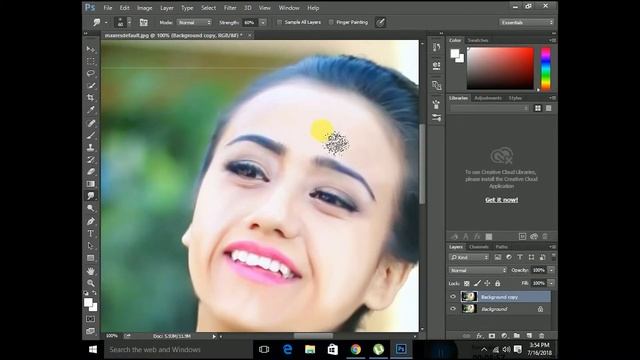
Task: Select the Quick Selection tool
Action: [91, 86]
